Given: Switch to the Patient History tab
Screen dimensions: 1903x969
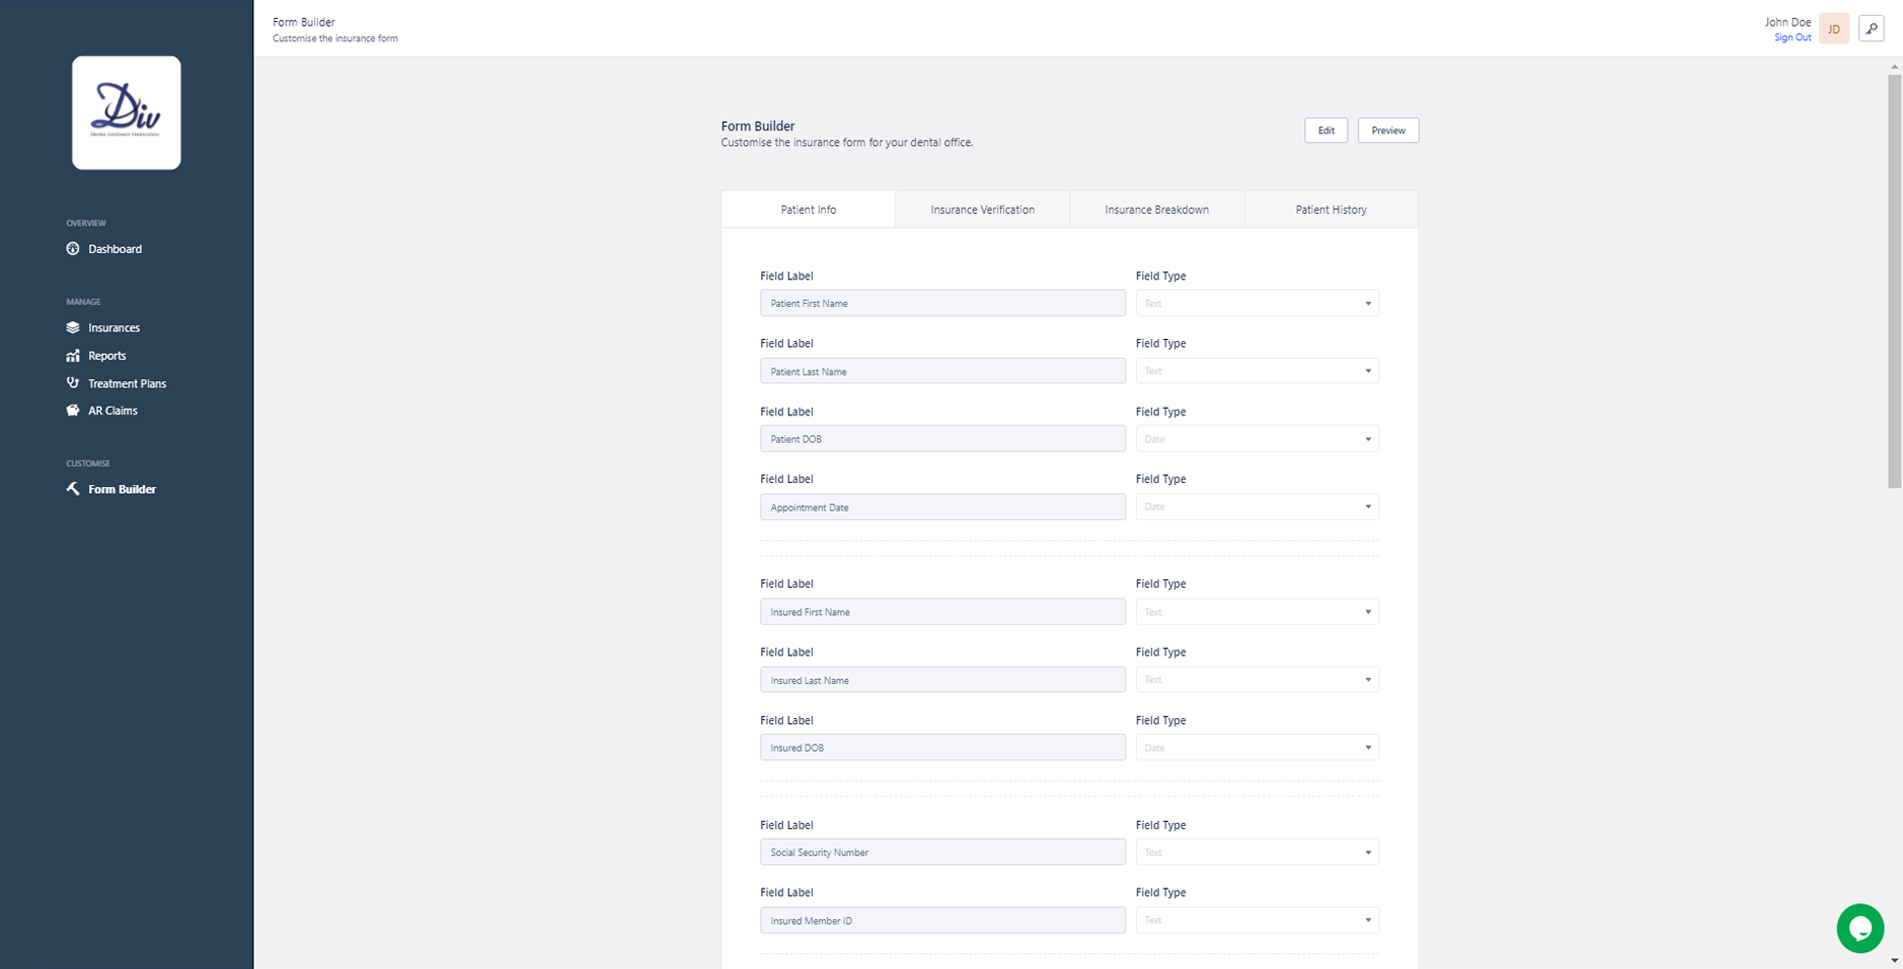Looking at the screenshot, I should click(1330, 210).
